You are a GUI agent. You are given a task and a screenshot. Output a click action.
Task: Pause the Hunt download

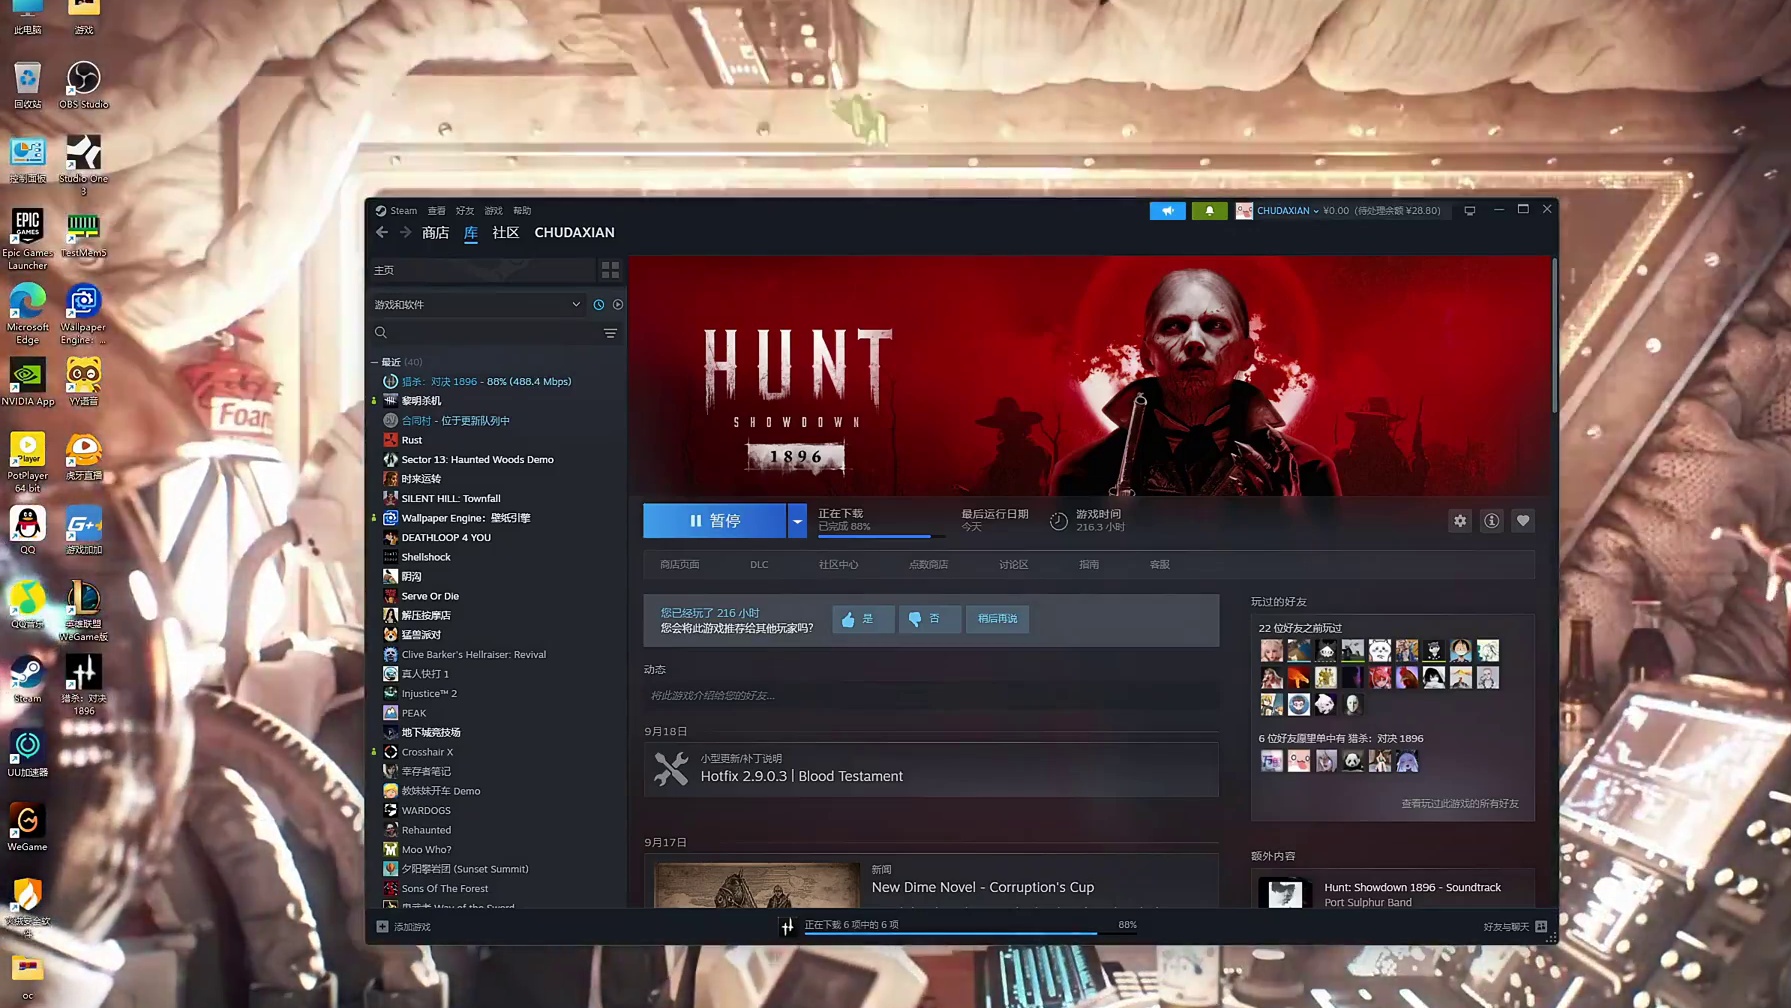(x=714, y=521)
